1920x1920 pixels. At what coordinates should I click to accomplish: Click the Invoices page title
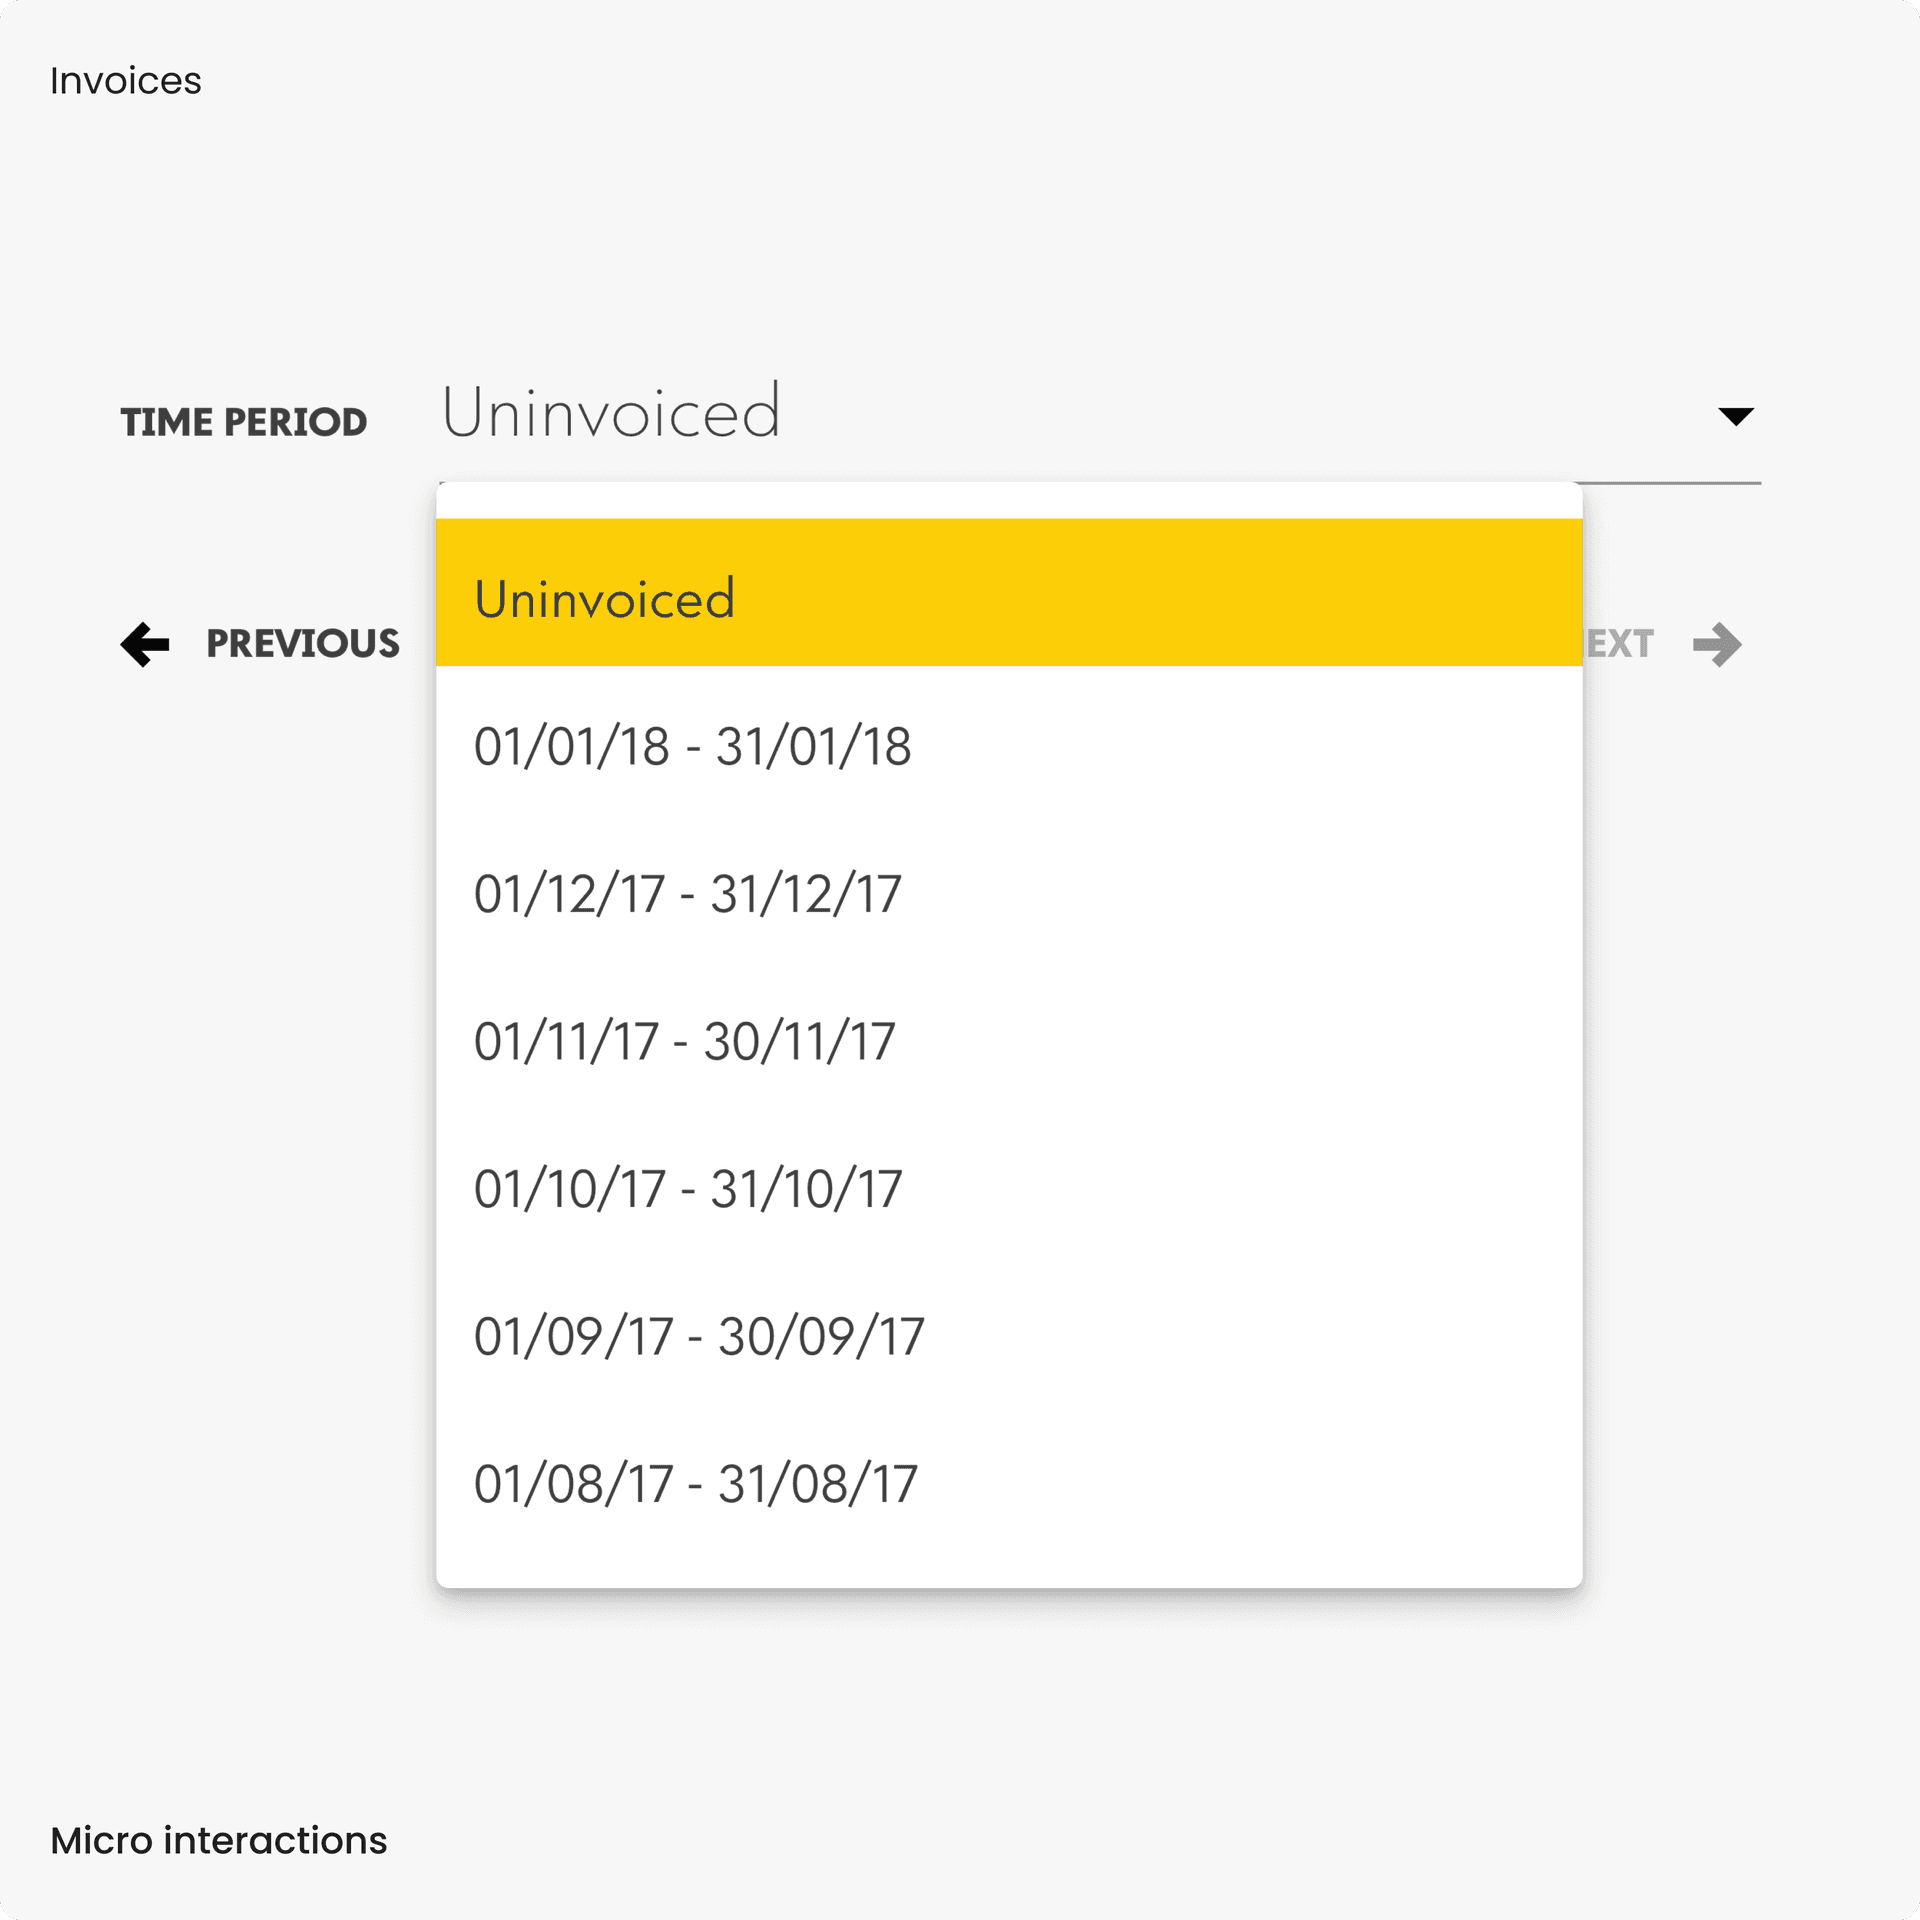pyautogui.click(x=126, y=80)
